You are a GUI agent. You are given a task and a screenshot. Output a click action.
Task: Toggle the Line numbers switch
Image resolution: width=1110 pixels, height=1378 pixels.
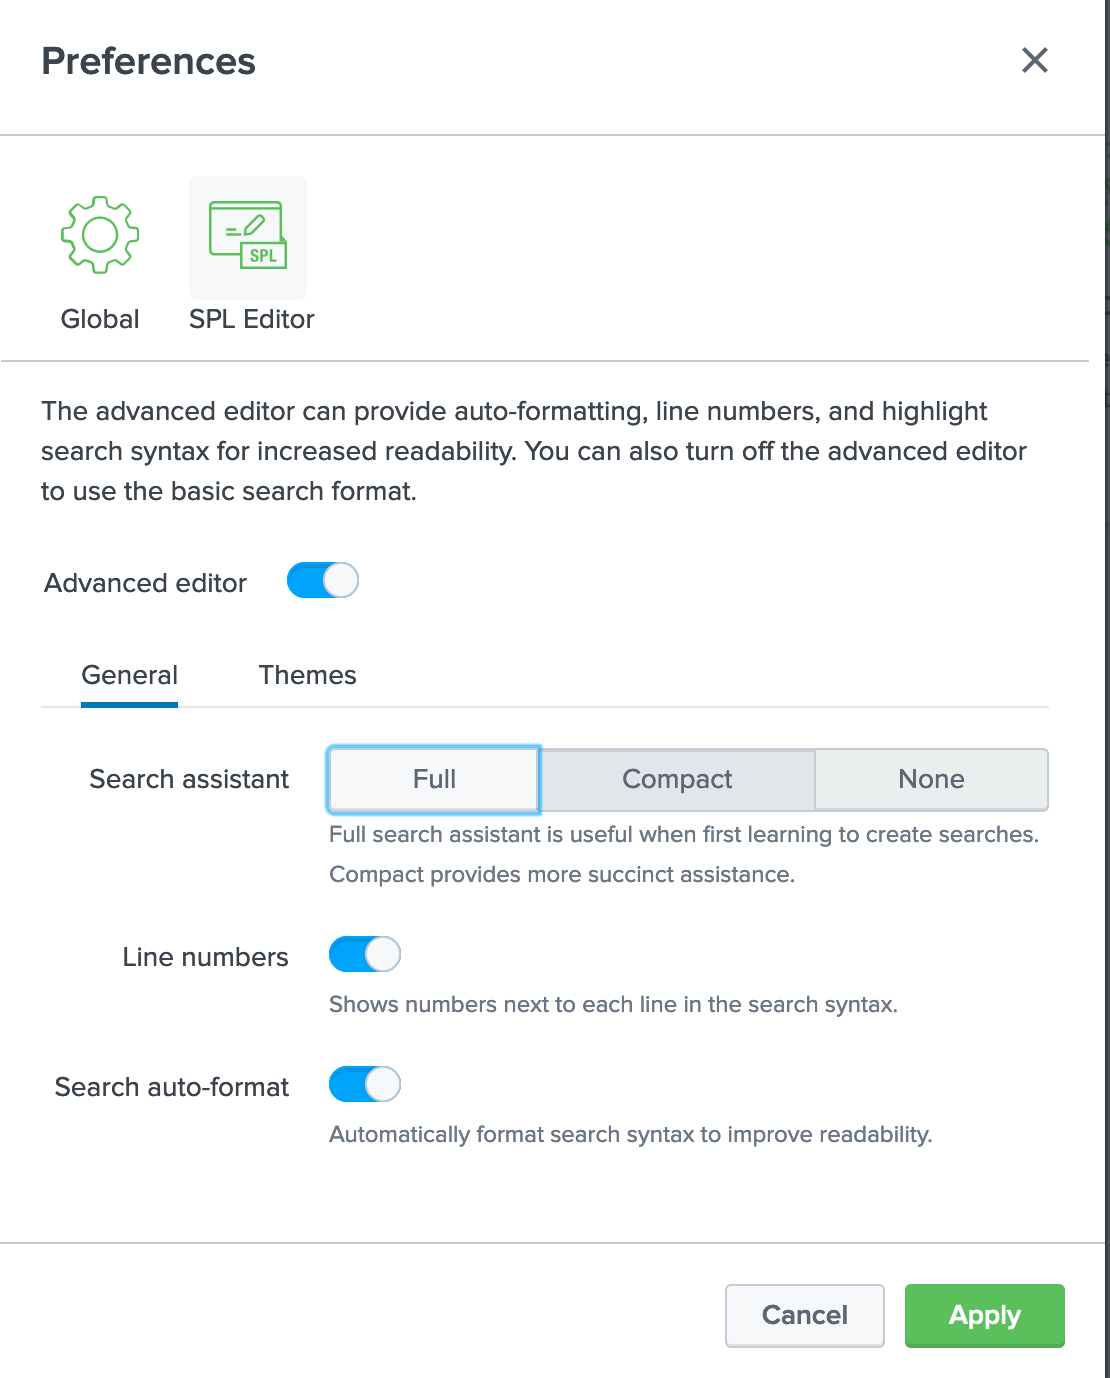[x=364, y=954]
